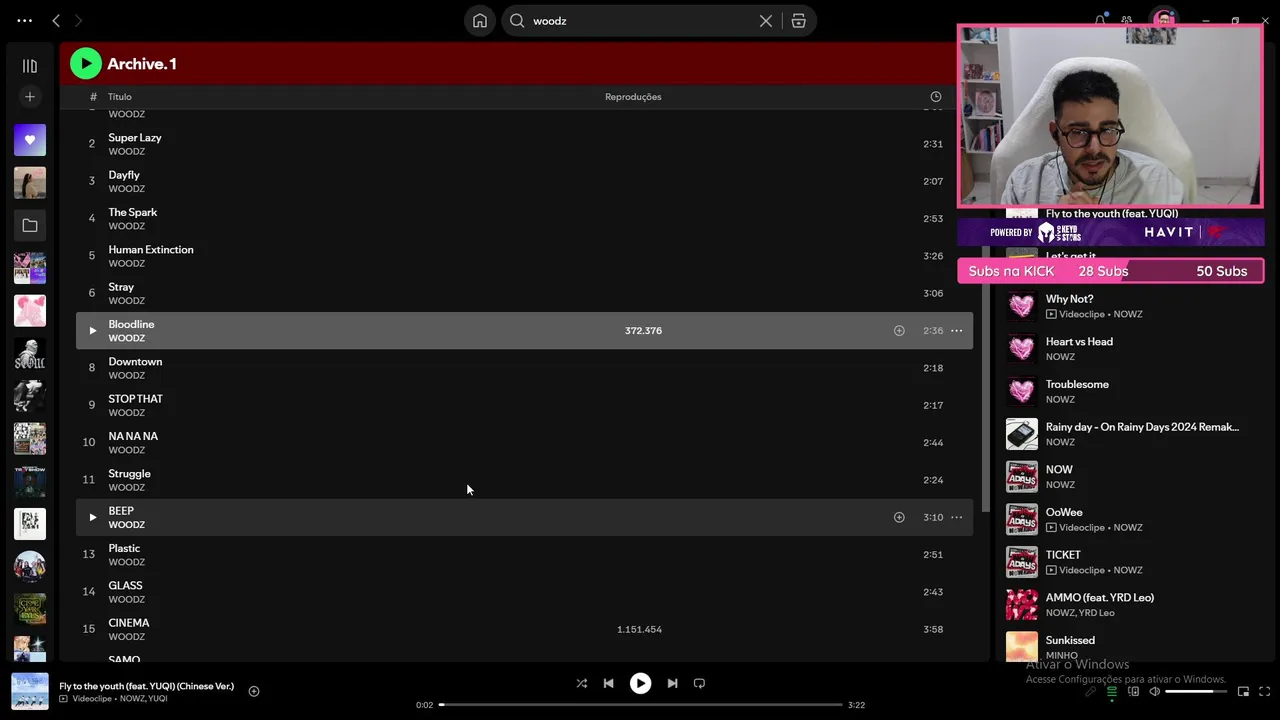This screenshot has width=1280, height=720.
Task: Toggle the queue panel icon
Action: click(1111, 692)
